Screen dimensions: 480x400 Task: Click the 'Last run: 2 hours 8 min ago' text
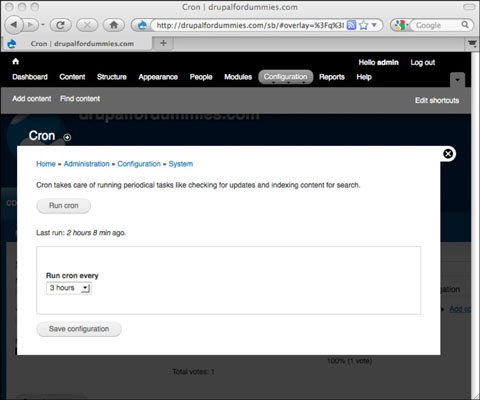coord(81,233)
